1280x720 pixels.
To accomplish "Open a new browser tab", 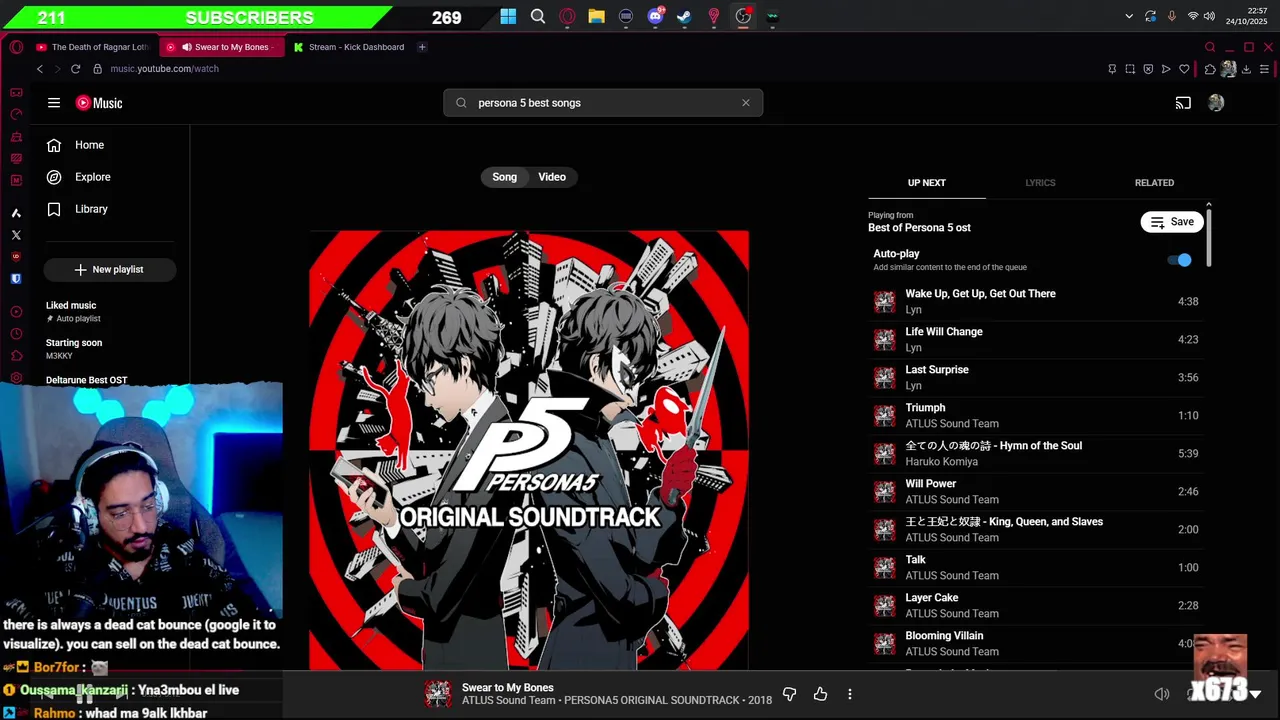I will pyautogui.click(x=422, y=47).
